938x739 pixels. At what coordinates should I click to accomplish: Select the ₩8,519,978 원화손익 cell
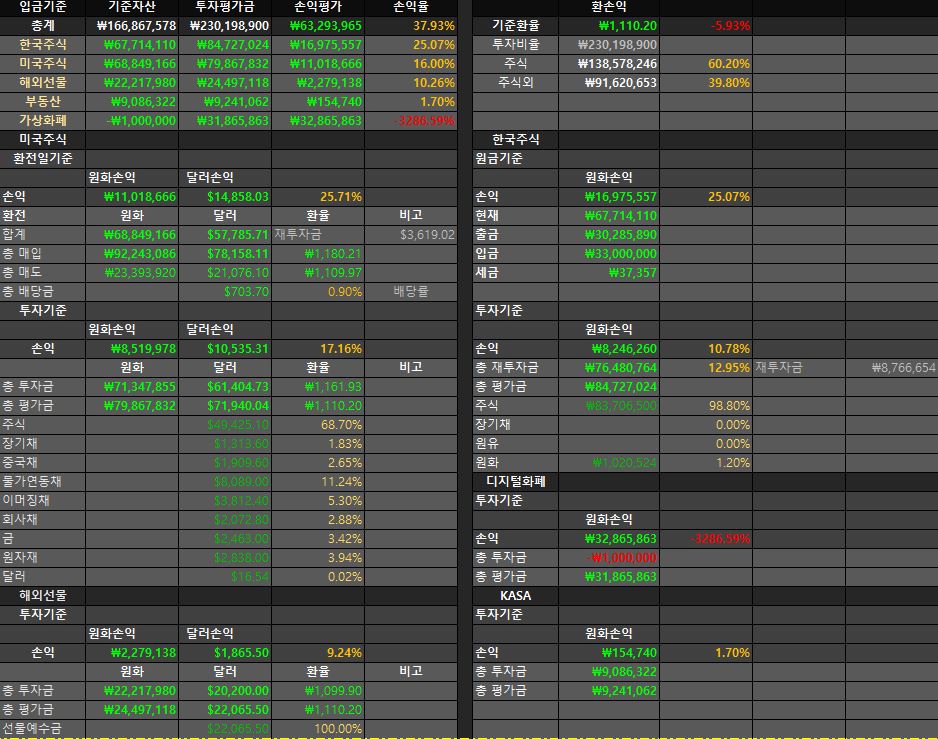click(x=132, y=348)
